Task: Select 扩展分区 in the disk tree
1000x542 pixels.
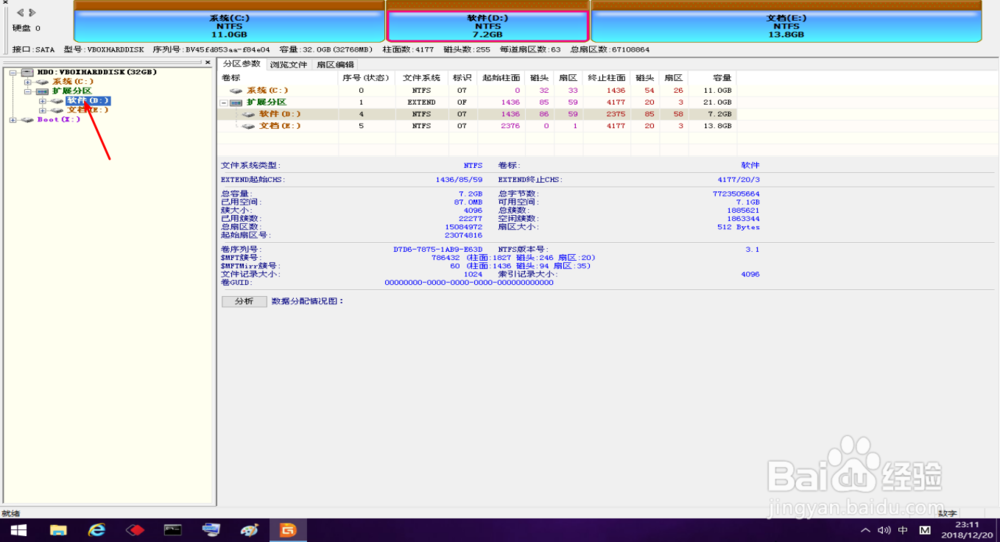Action: (71, 91)
